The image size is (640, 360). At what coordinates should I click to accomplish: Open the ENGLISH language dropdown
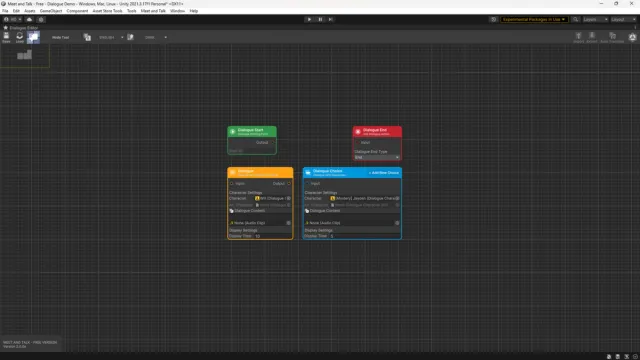111,37
